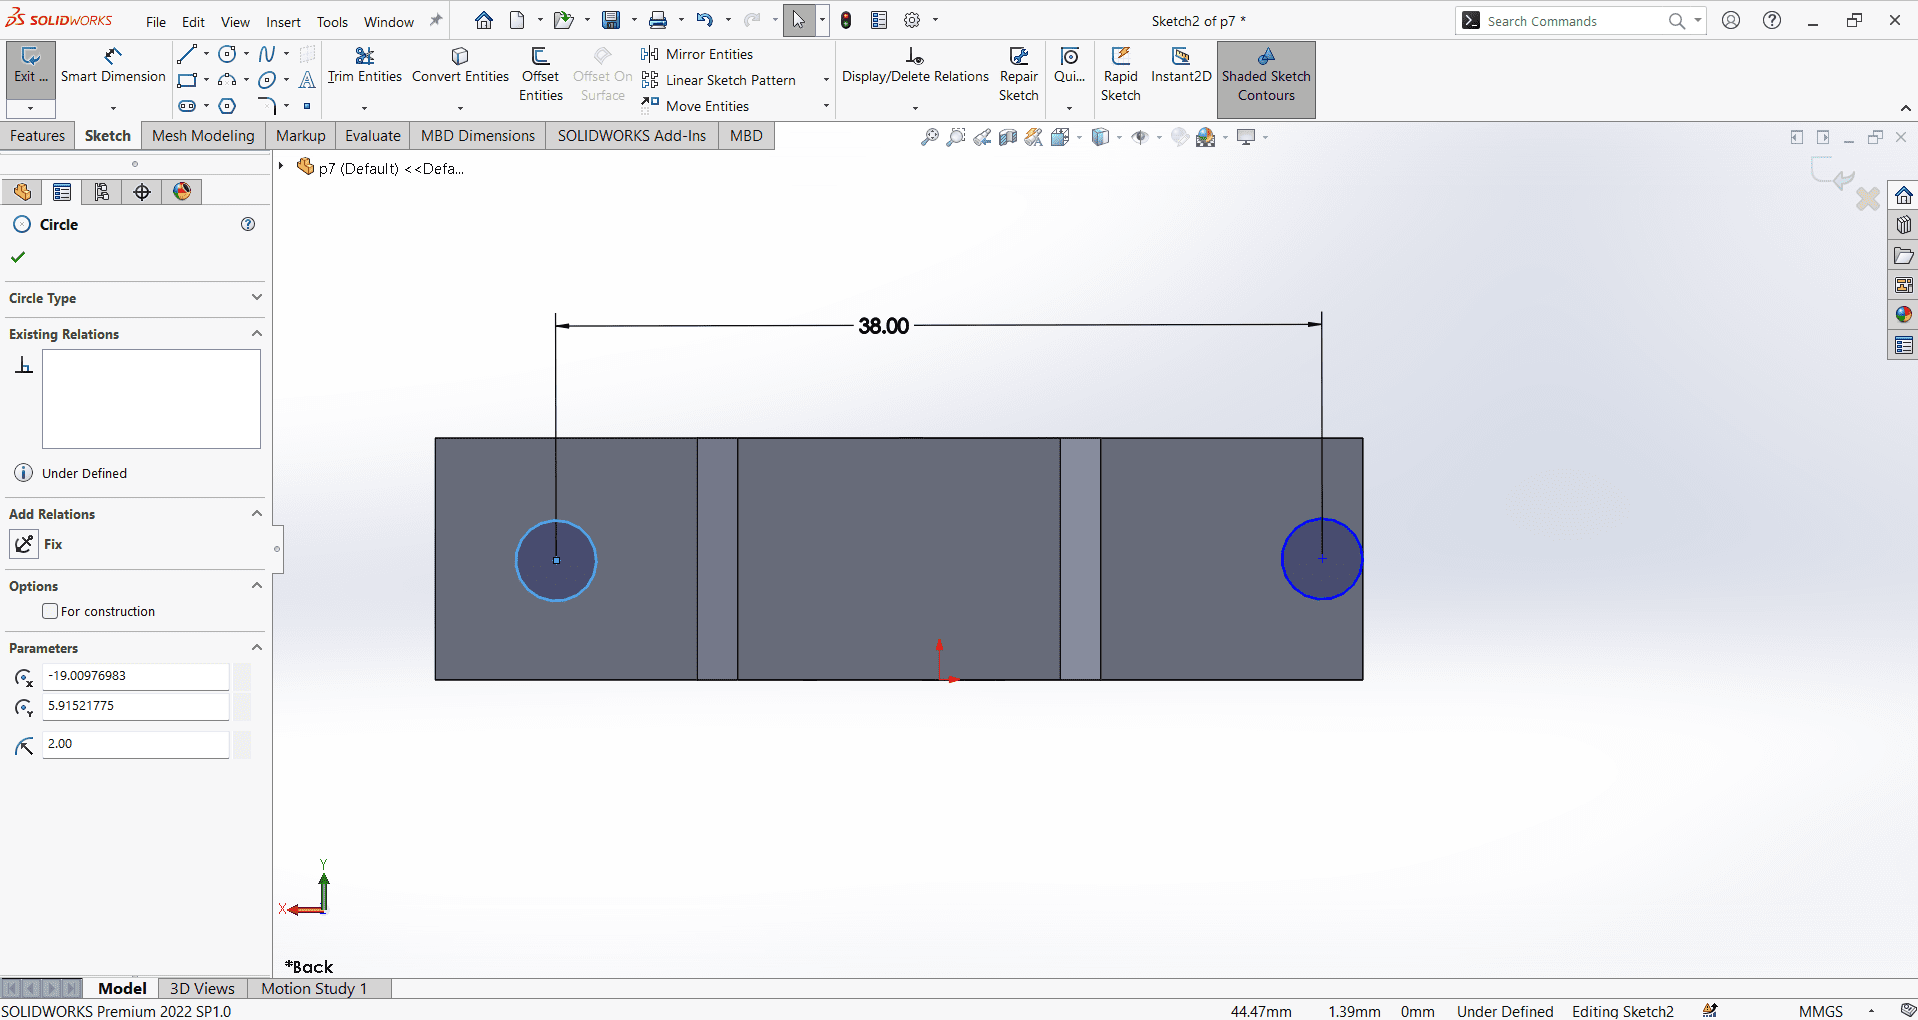Open the Insert menu
The width and height of the screenshot is (1918, 1020).
point(283,22)
